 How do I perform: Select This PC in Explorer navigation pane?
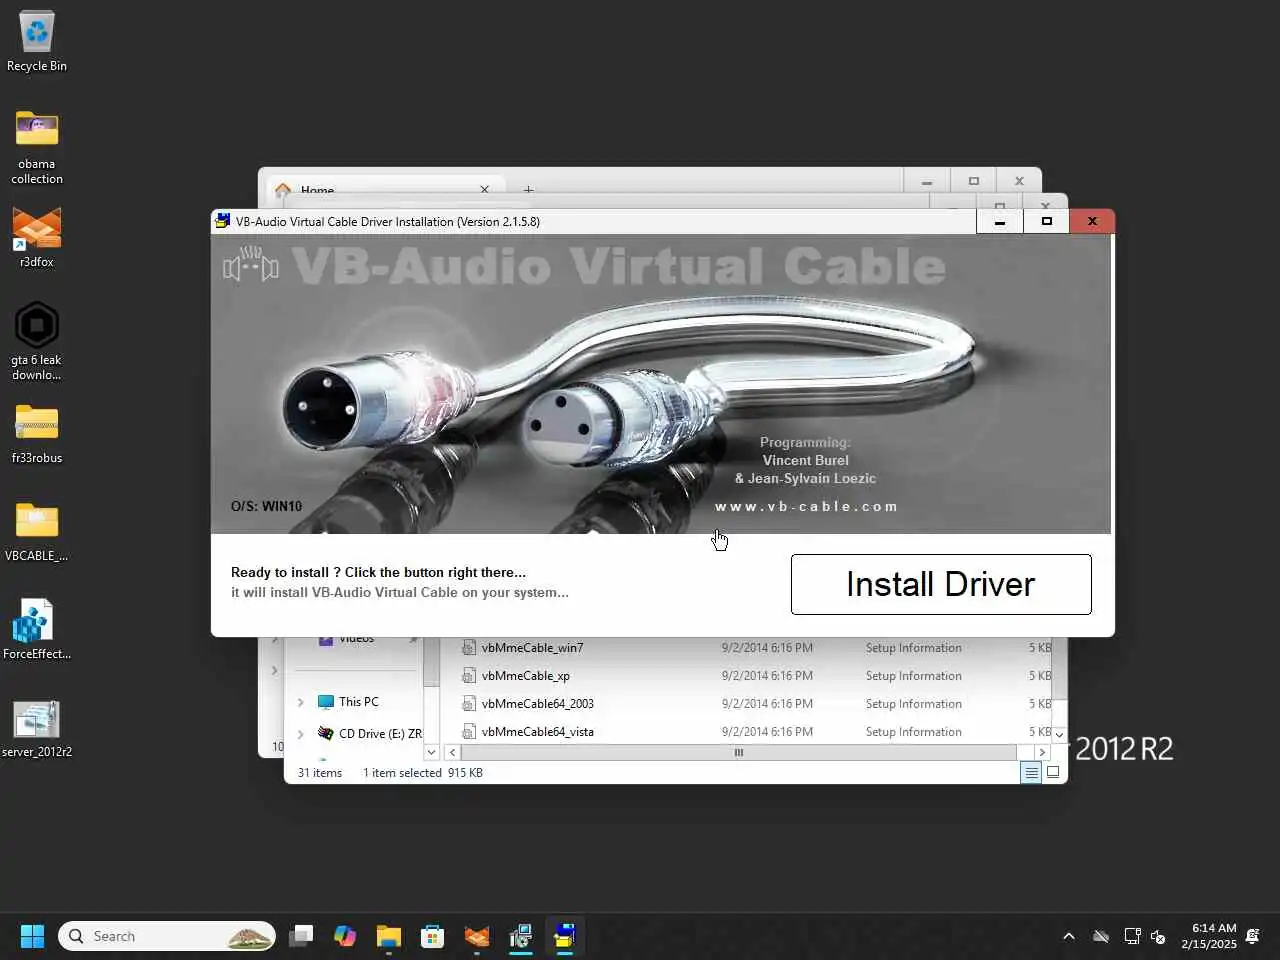pos(358,702)
